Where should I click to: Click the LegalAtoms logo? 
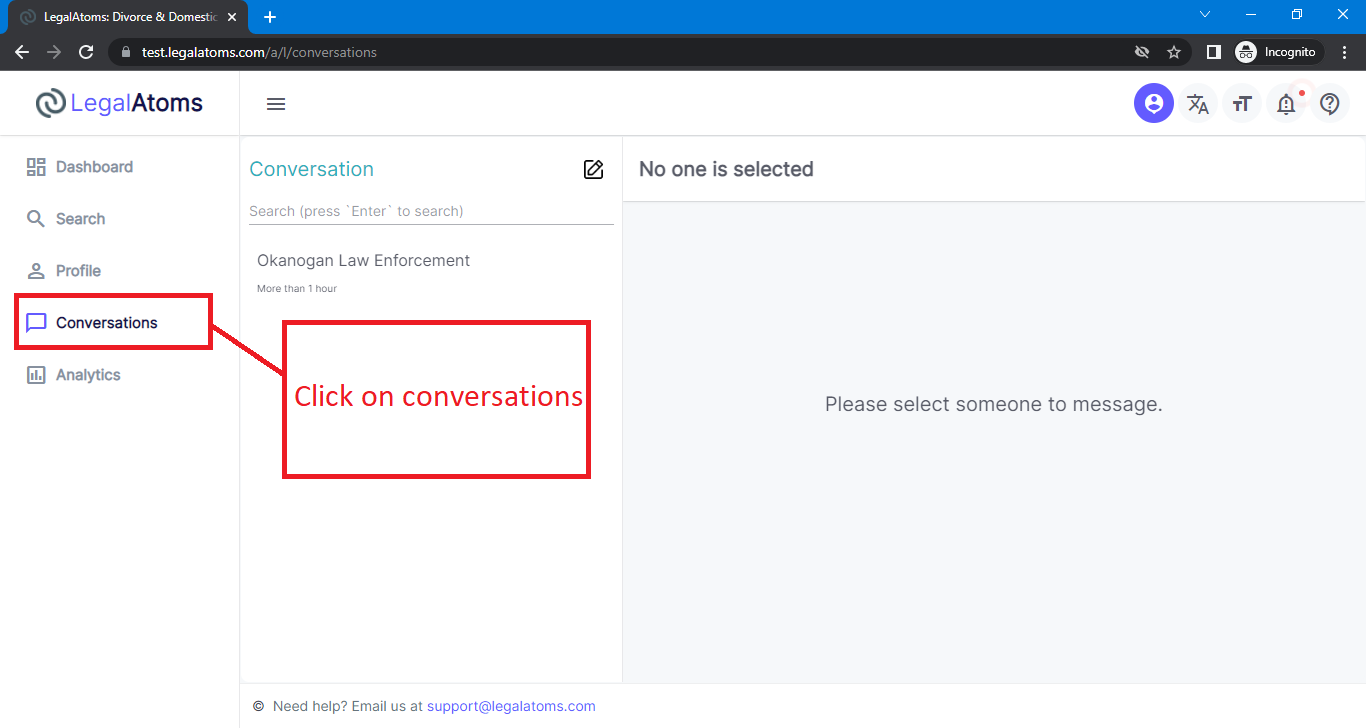click(x=119, y=103)
